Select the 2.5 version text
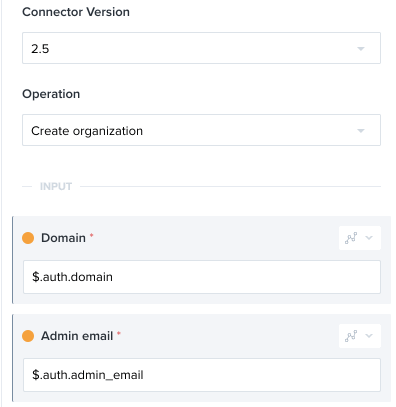This screenshot has height=407, width=396. click(40, 49)
